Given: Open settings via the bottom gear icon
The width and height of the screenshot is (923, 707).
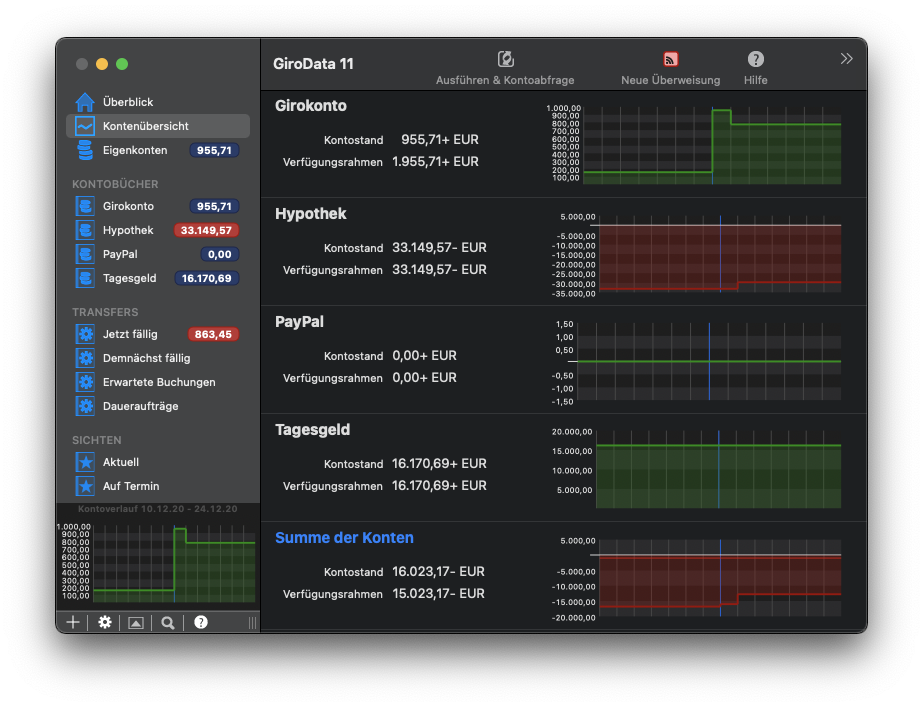Looking at the screenshot, I should pos(105,622).
